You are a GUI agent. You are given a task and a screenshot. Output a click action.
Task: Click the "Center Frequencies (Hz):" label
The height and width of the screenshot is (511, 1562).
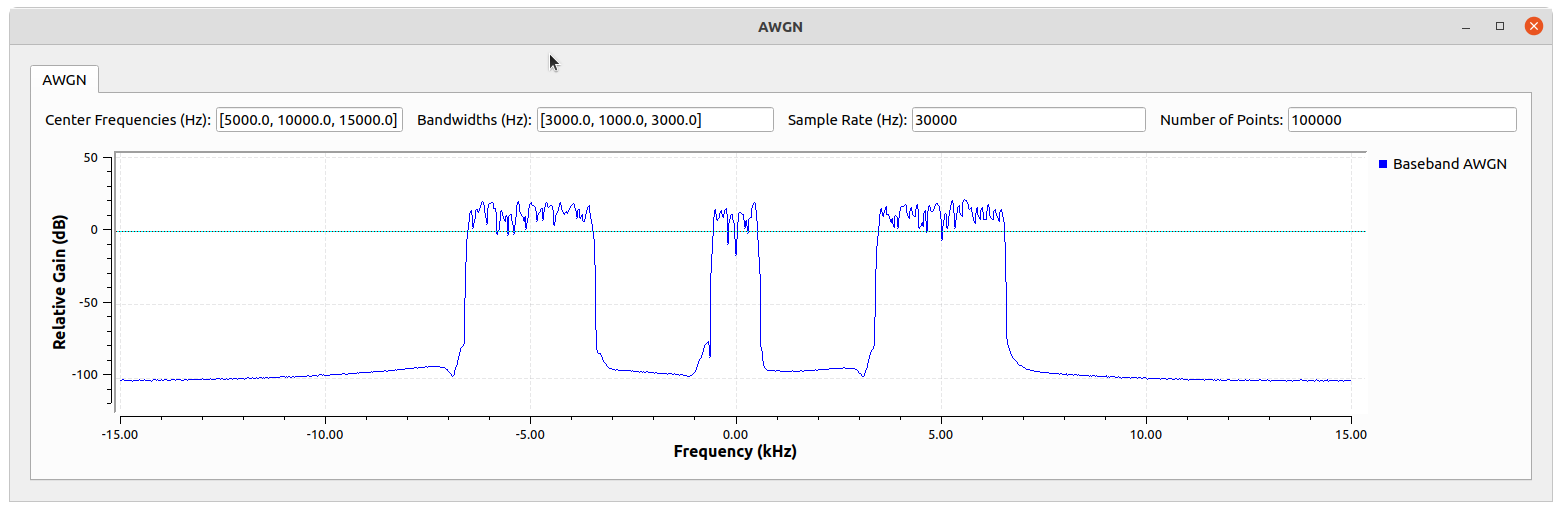click(x=128, y=120)
